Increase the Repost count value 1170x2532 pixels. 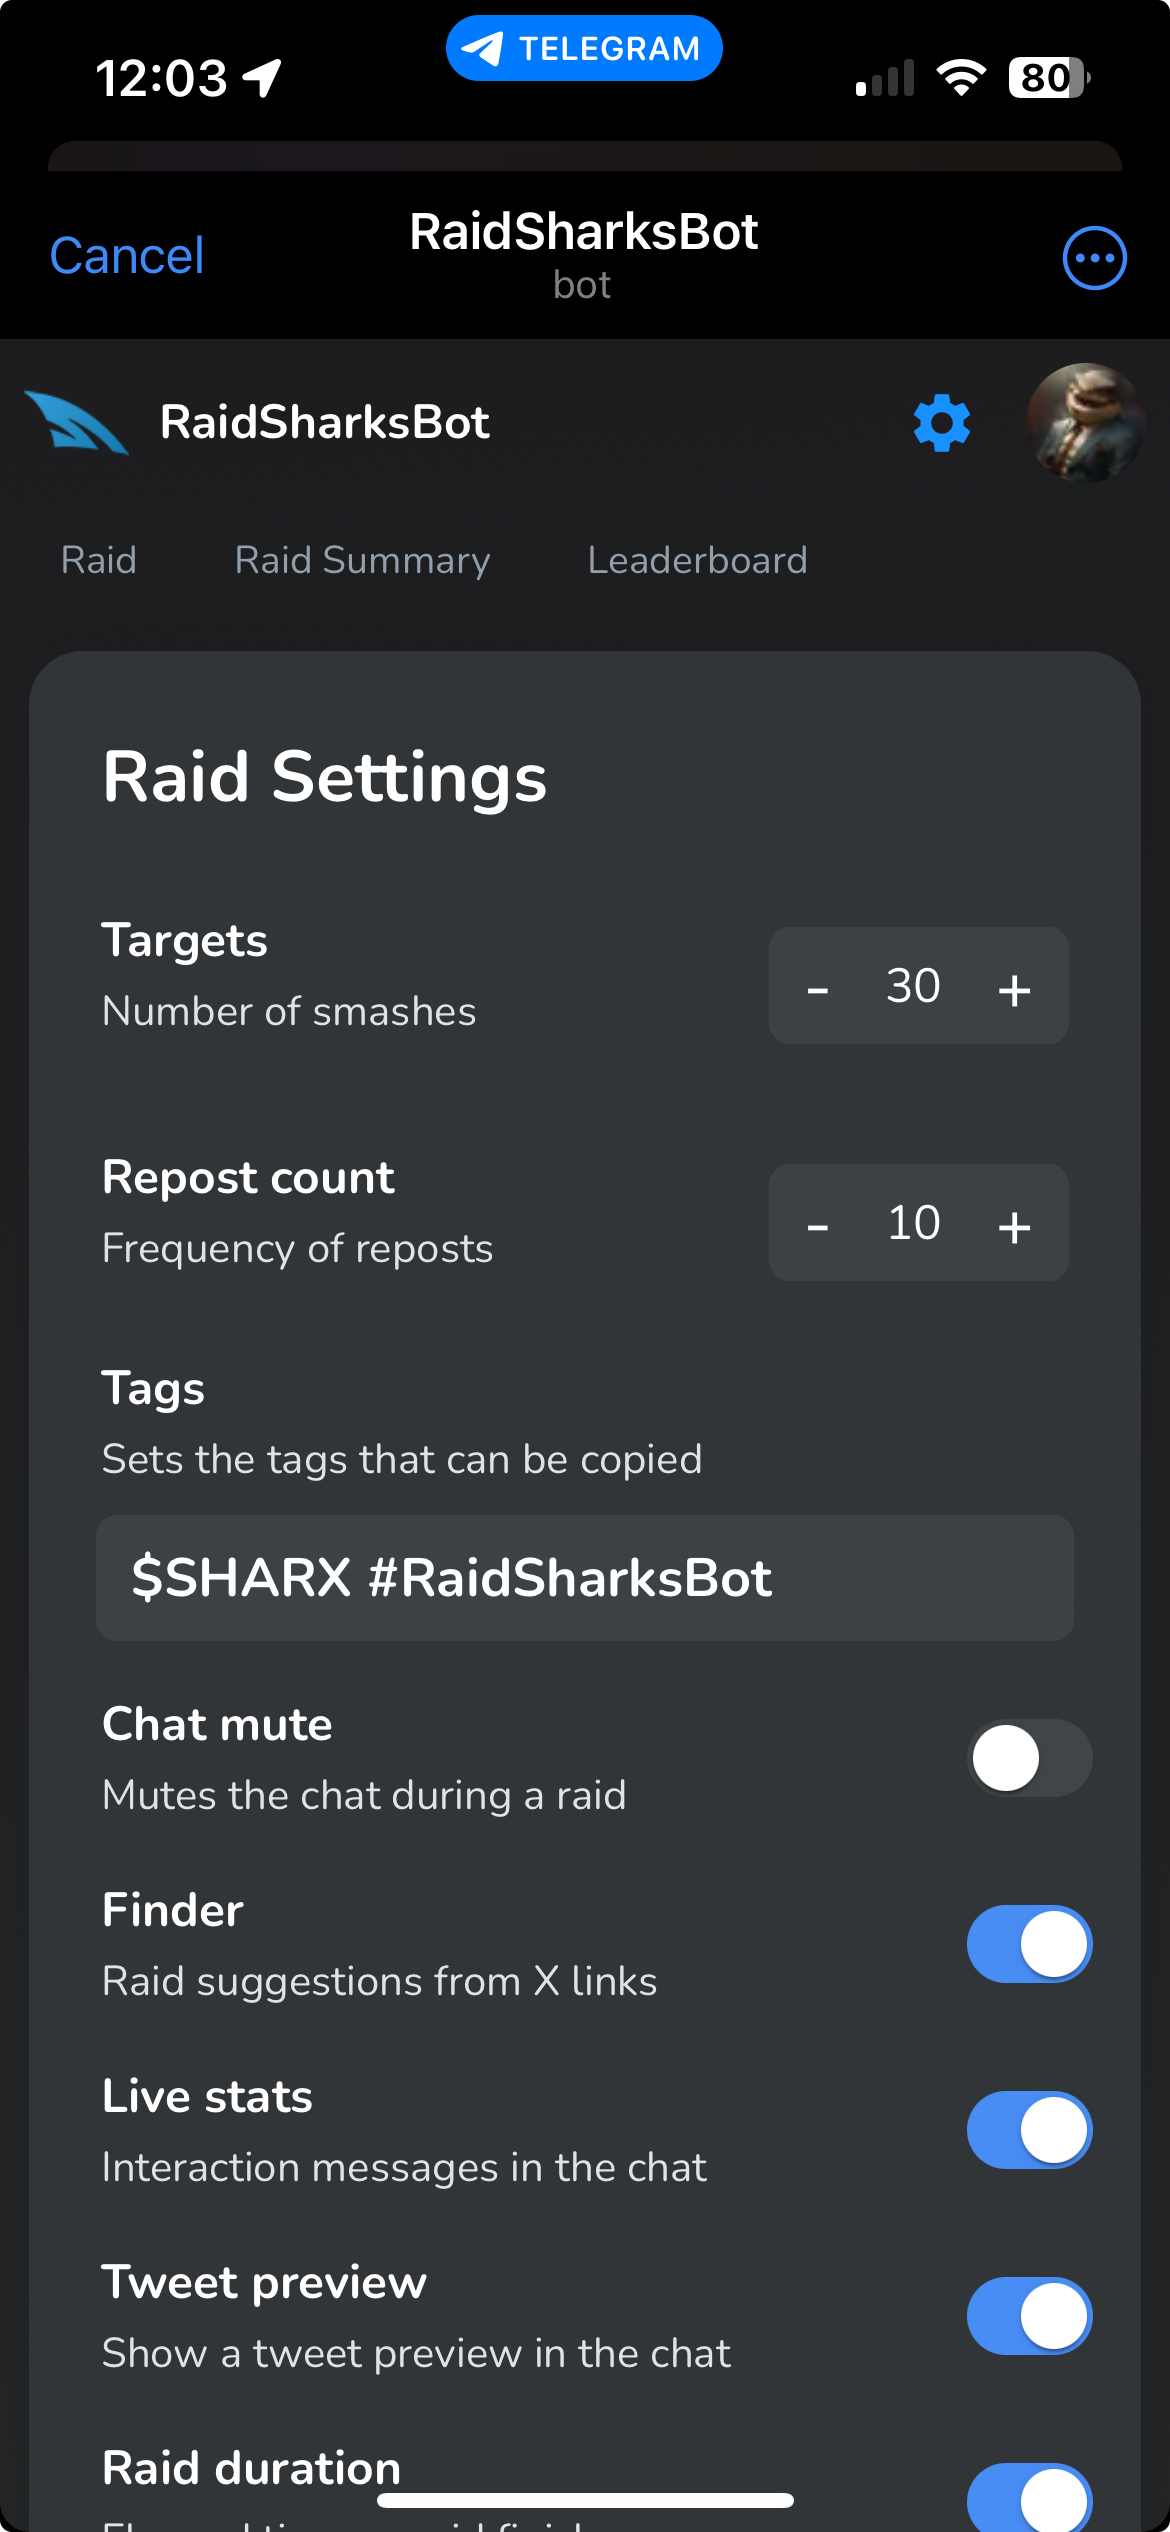pyautogui.click(x=1014, y=1225)
